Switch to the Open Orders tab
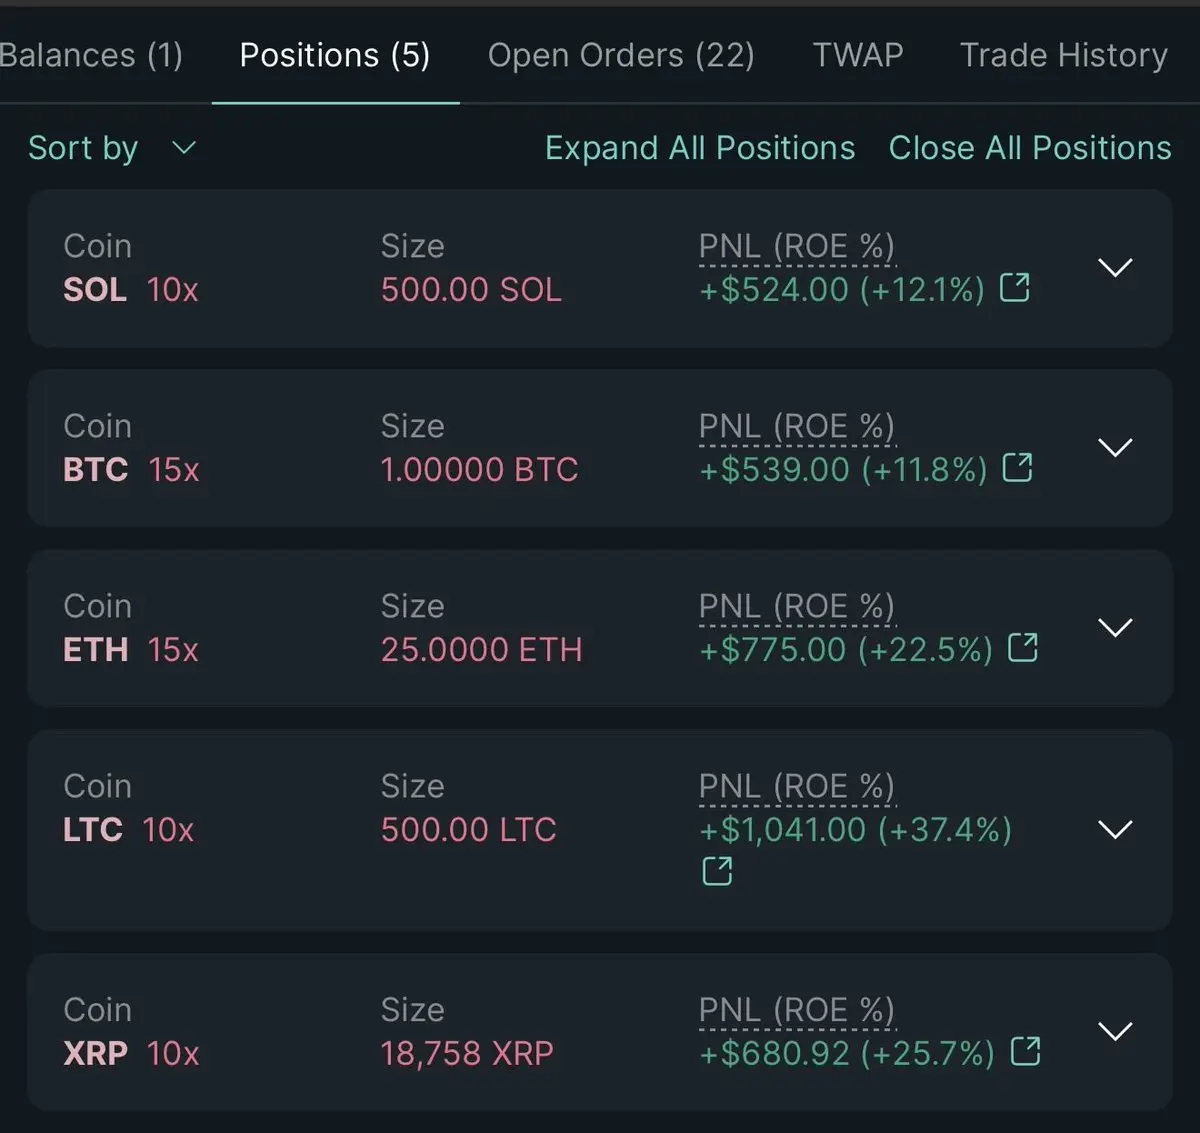This screenshot has height=1133, width=1200. tap(621, 55)
